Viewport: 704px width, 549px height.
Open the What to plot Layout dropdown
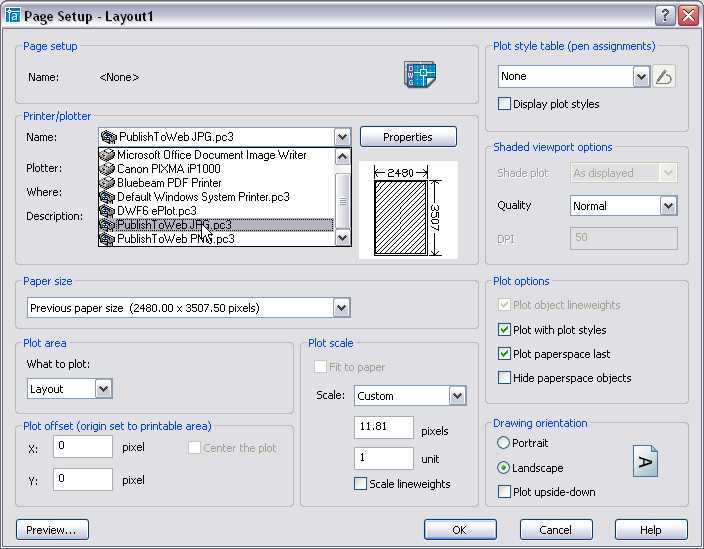pyautogui.click(x=103, y=389)
